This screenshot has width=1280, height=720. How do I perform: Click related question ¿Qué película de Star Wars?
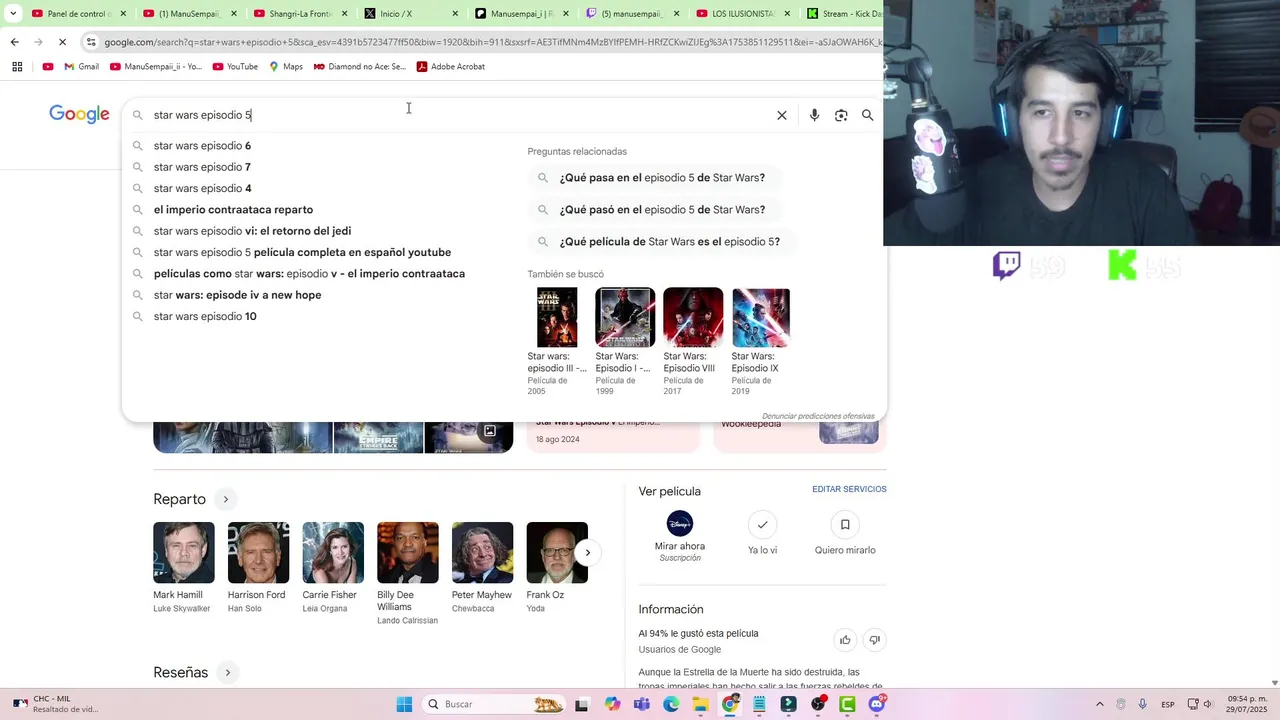click(x=661, y=242)
